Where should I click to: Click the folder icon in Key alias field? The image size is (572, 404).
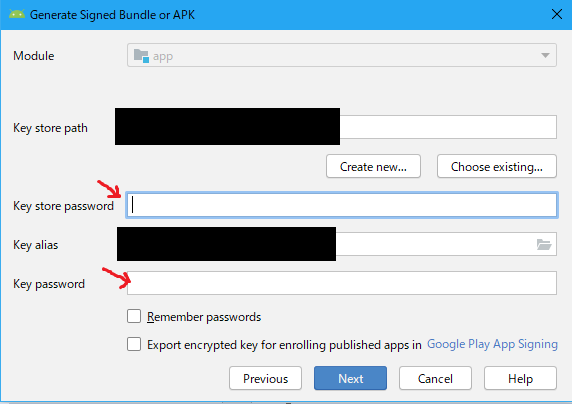[544, 244]
